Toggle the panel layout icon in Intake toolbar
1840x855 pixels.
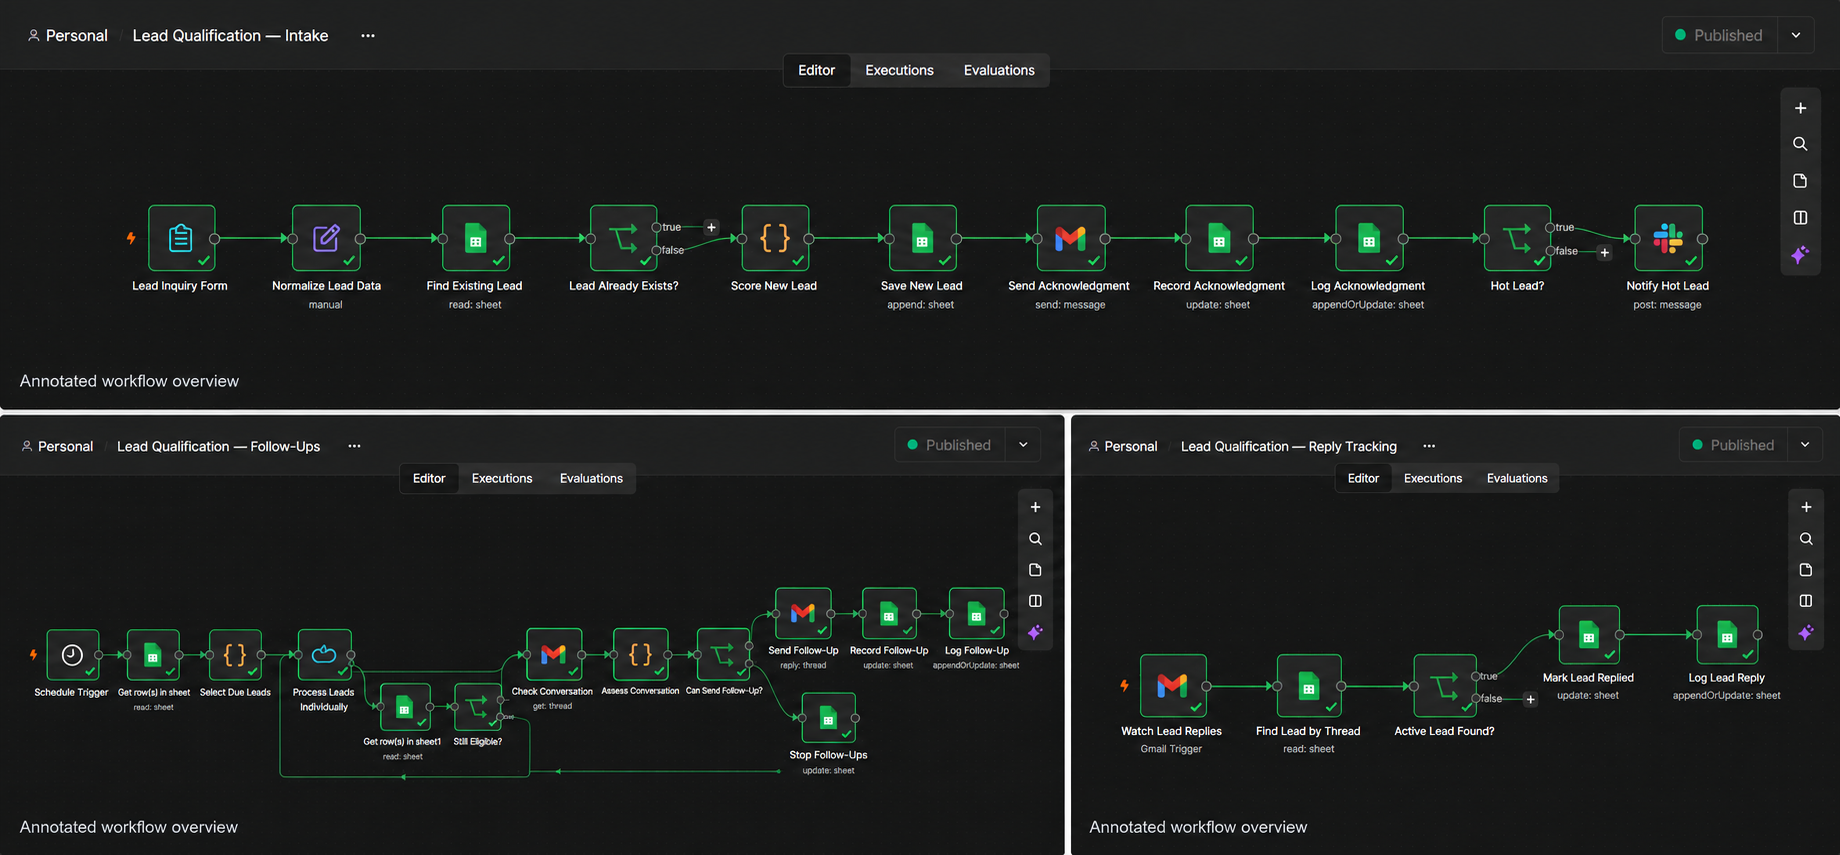tap(1800, 218)
